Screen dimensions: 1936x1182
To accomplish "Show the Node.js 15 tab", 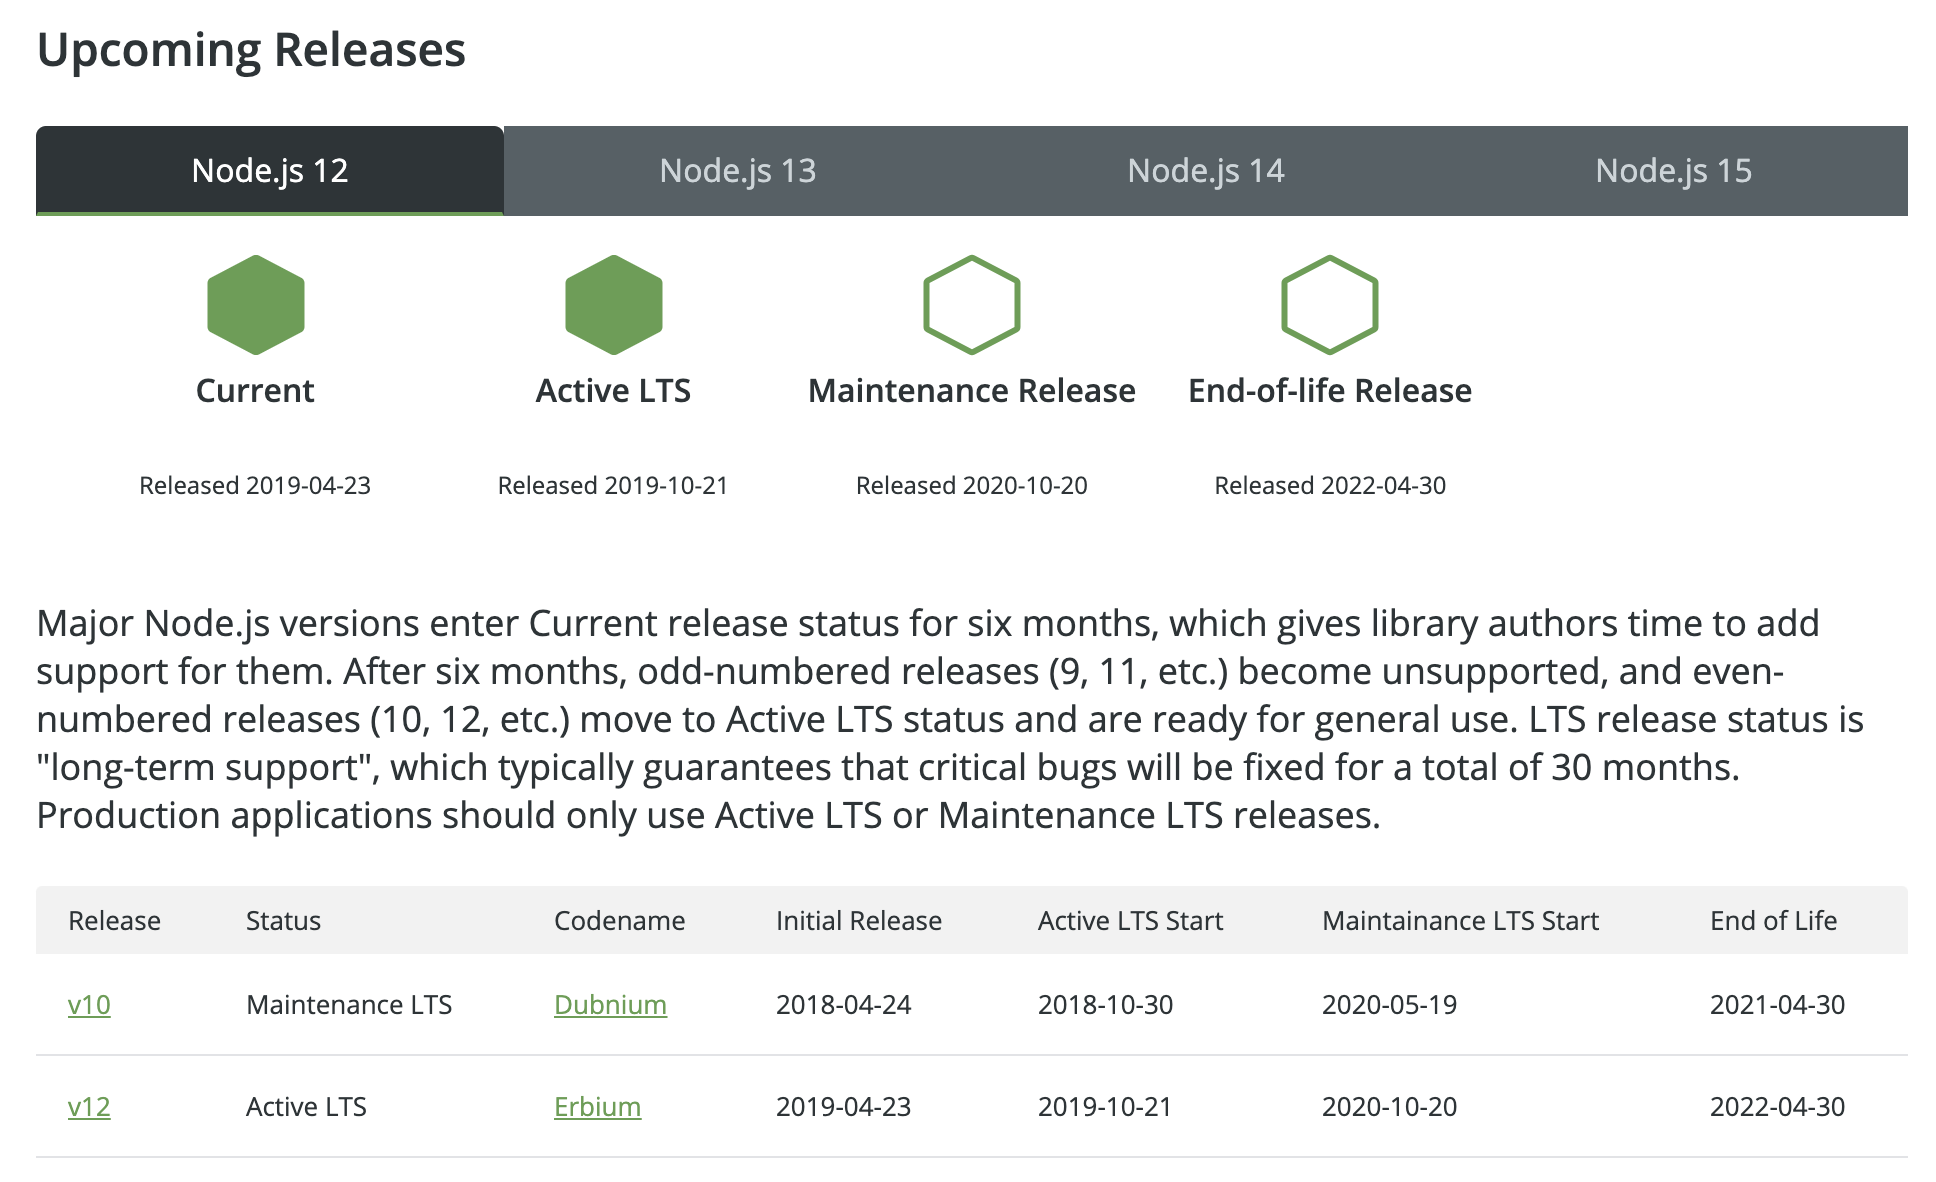I will tap(1674, 170).
